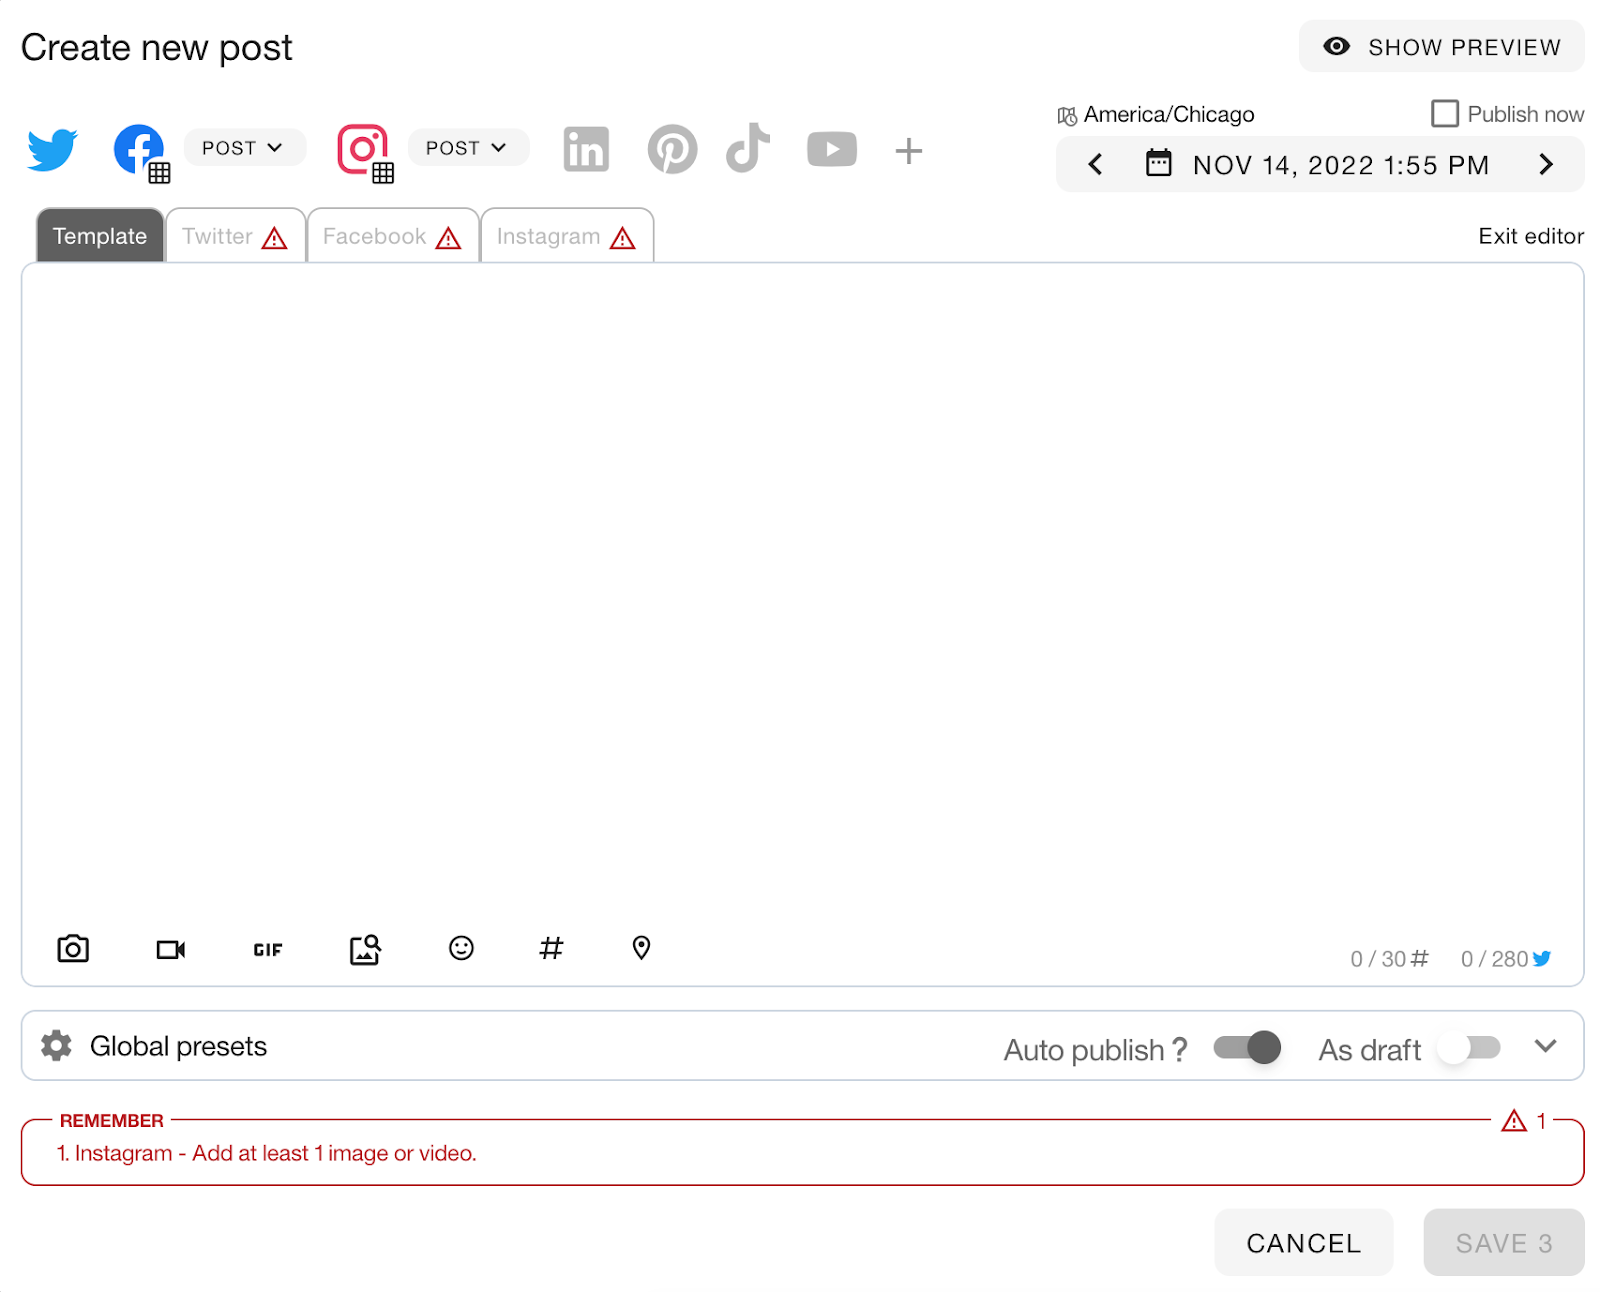Add a photo with camera icon
The width and height of the screenshot is (1600, 1292).
click(x=73, y=948)
